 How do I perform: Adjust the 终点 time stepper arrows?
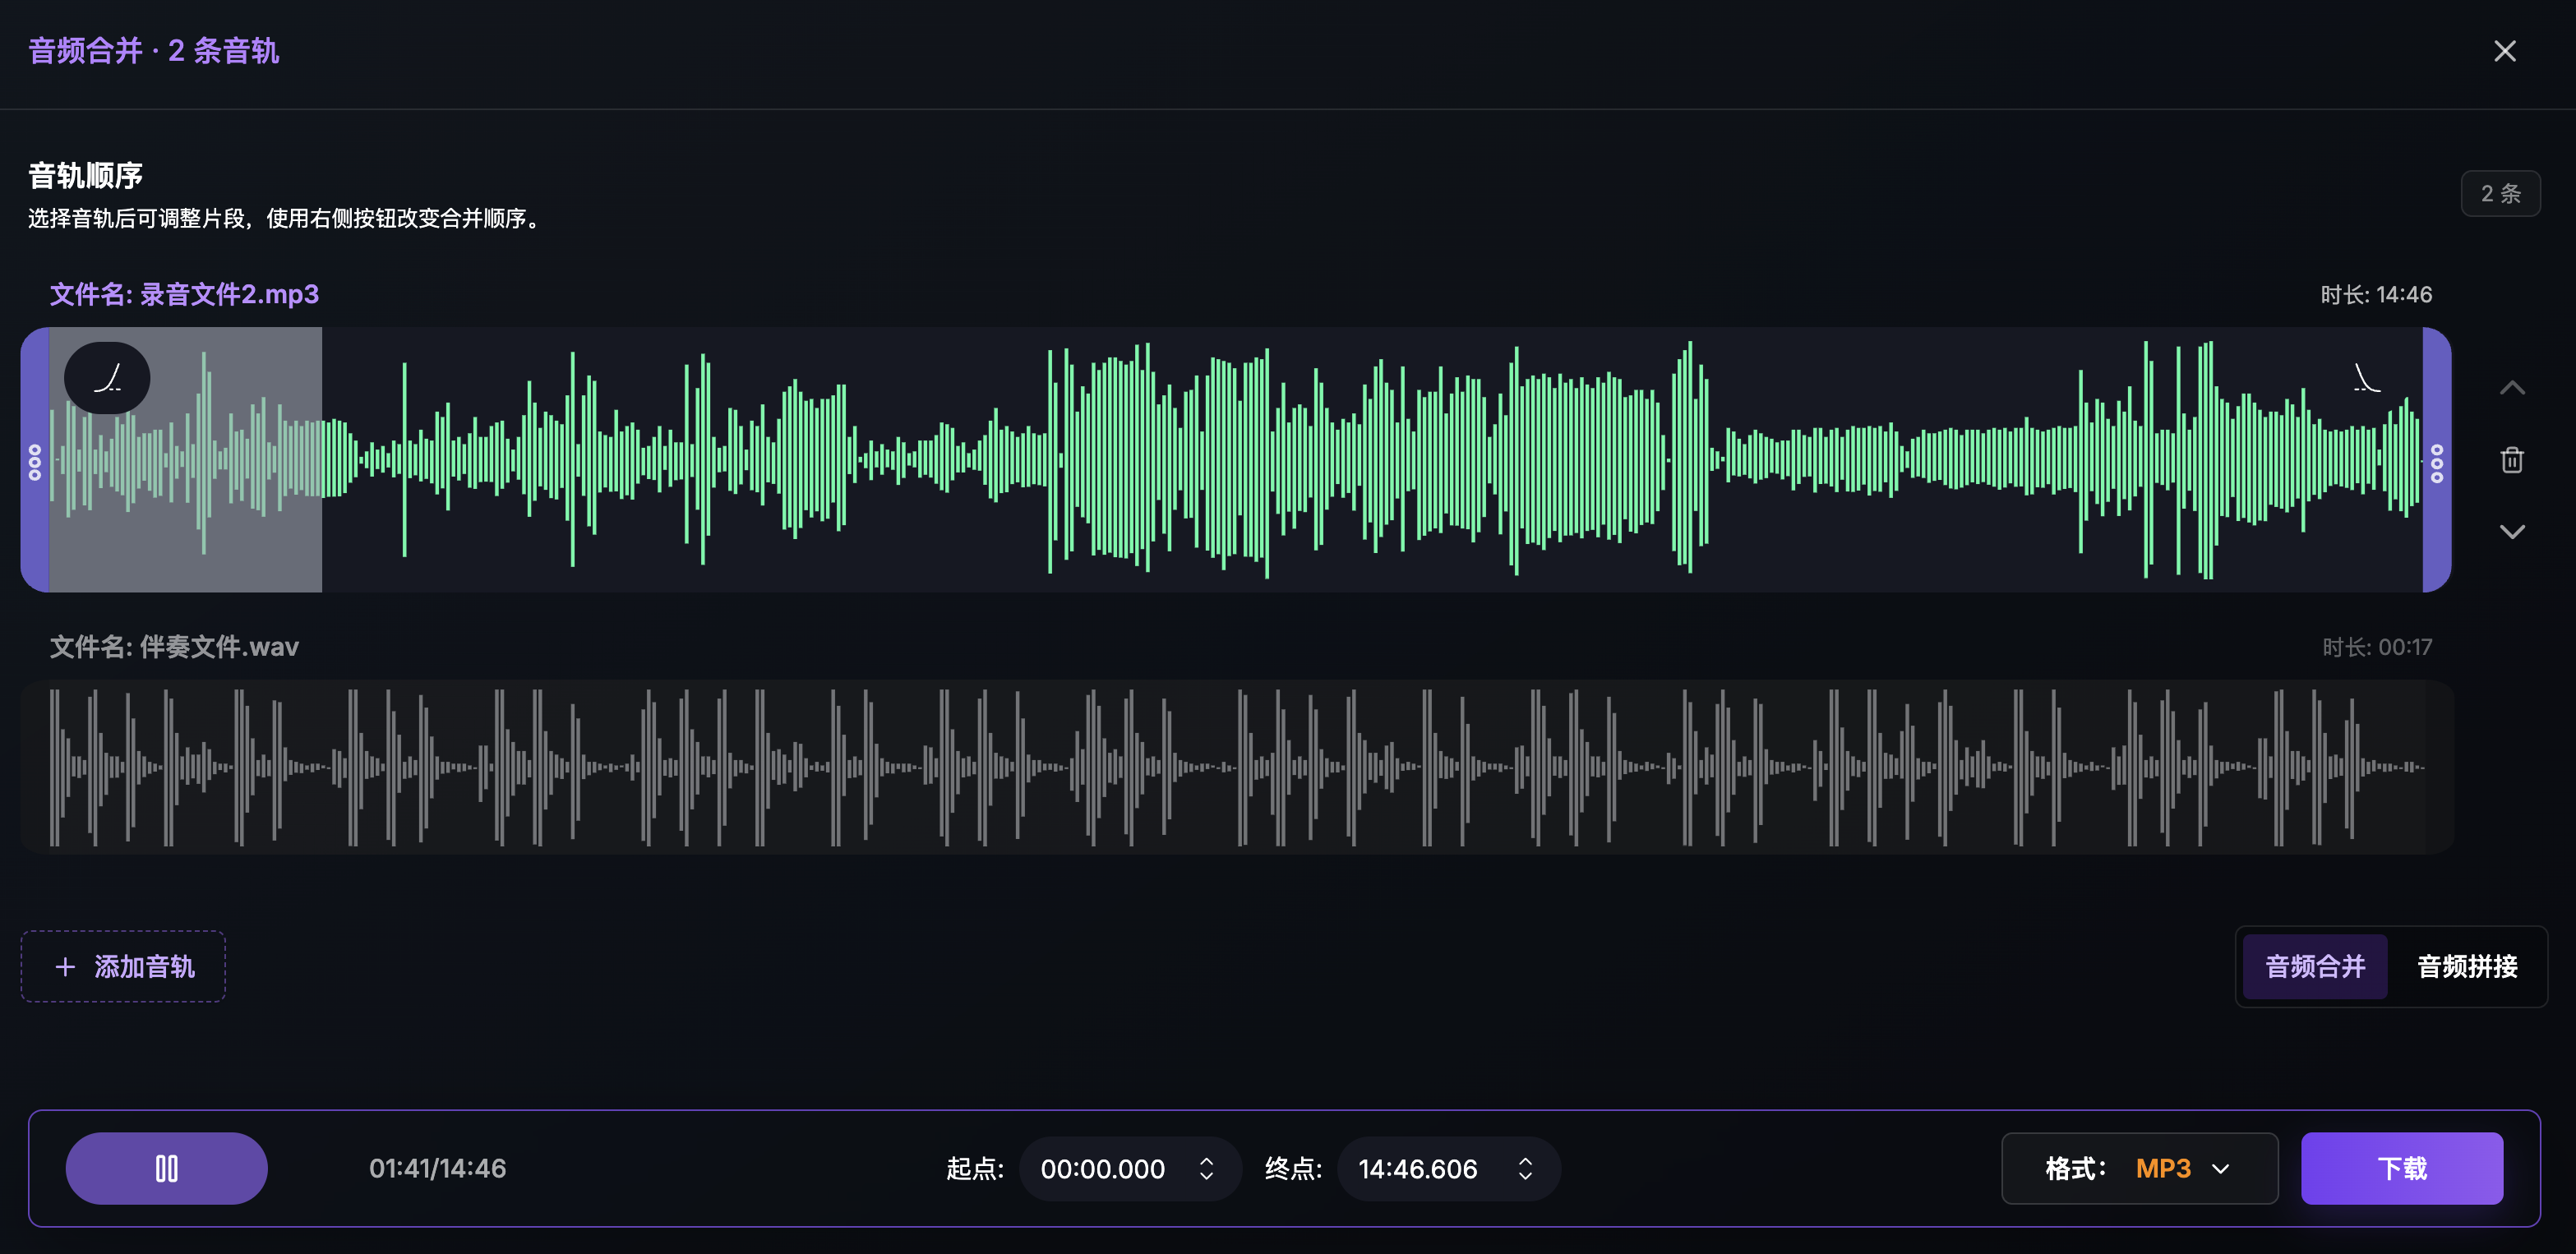tap(1525, 1168)
